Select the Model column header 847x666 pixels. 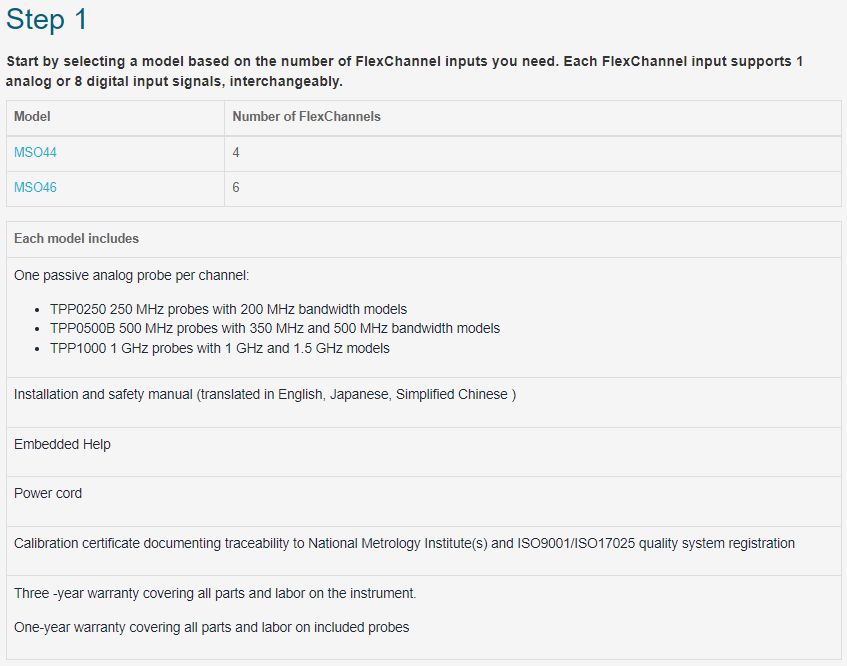pyautogui.click(x=115, y=117)
